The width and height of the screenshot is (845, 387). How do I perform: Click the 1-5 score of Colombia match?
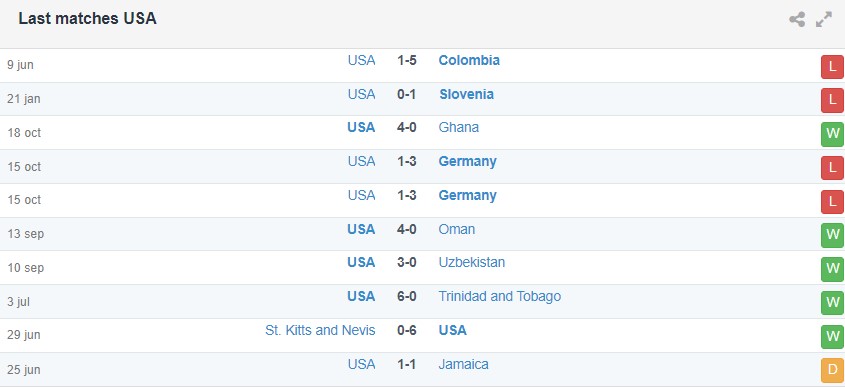(407, 60)
